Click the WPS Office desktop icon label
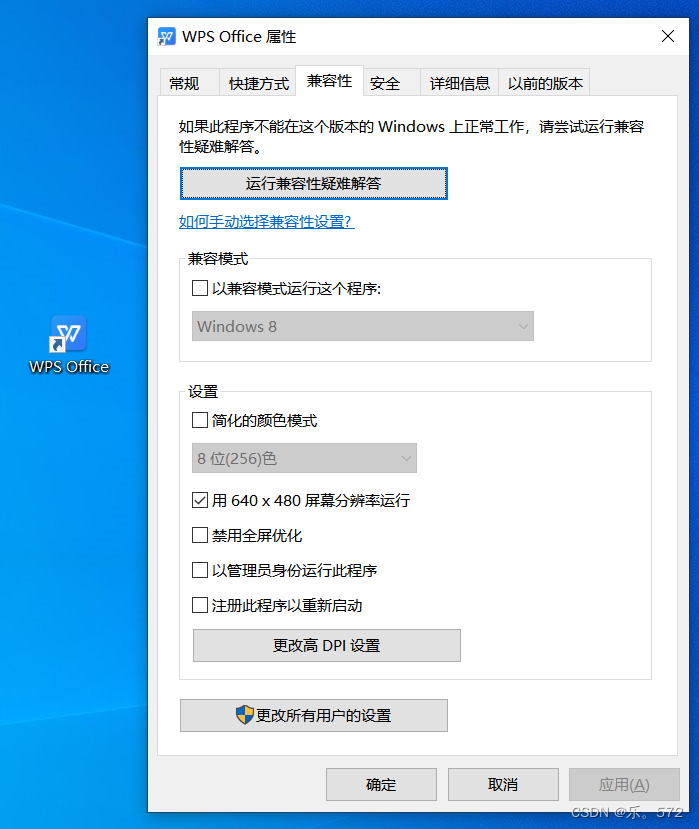The width and height of the screenshot is (699, 829). coord(69,366)
